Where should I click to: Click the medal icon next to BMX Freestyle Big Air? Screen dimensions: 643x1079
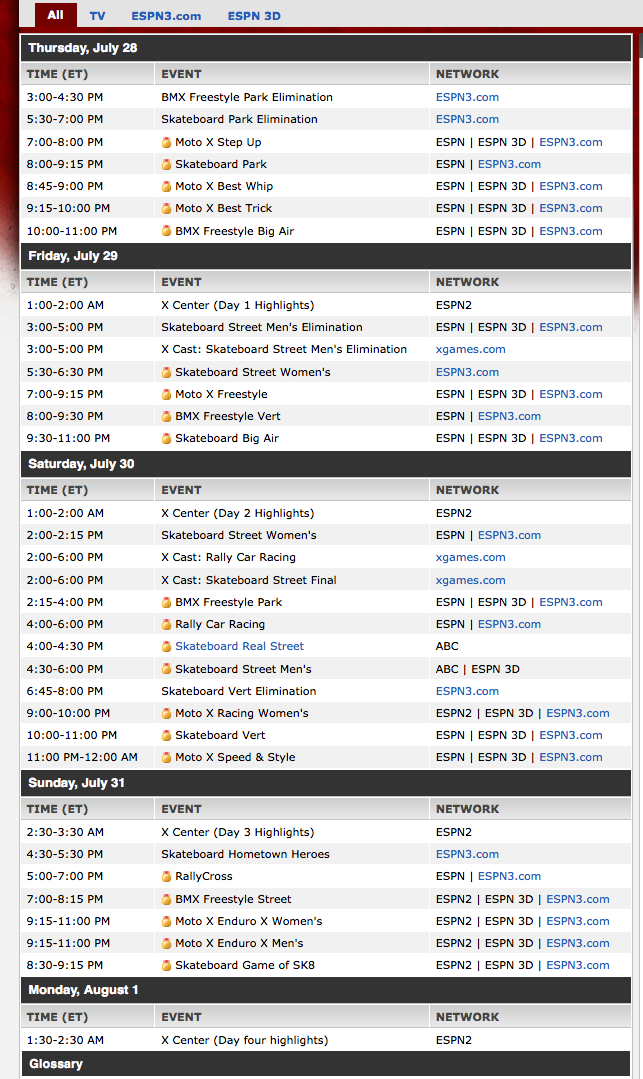pos(167,231)
